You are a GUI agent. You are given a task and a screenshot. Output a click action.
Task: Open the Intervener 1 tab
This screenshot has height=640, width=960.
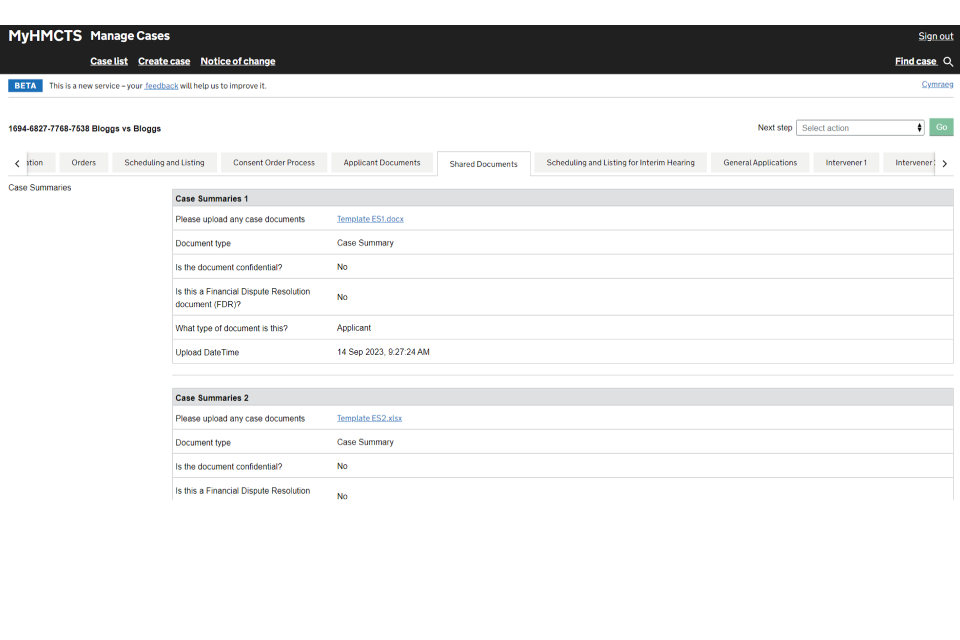846,163
